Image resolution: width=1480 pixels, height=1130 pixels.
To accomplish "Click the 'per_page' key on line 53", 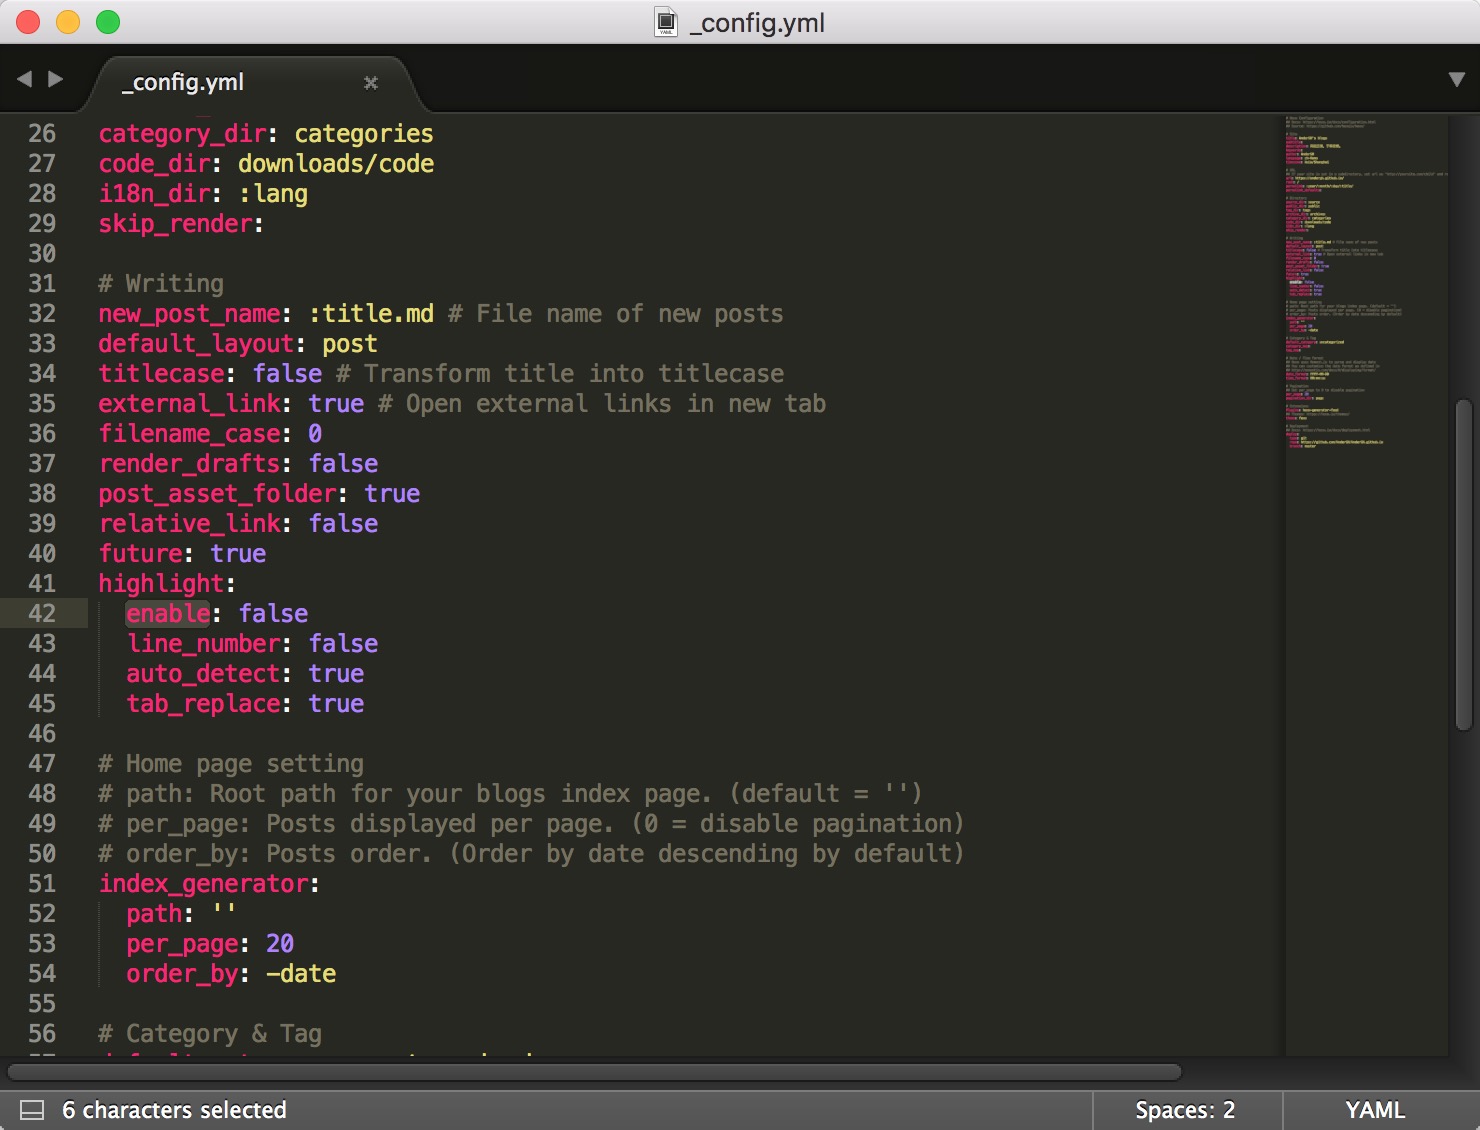I will (x=182, y=943).
